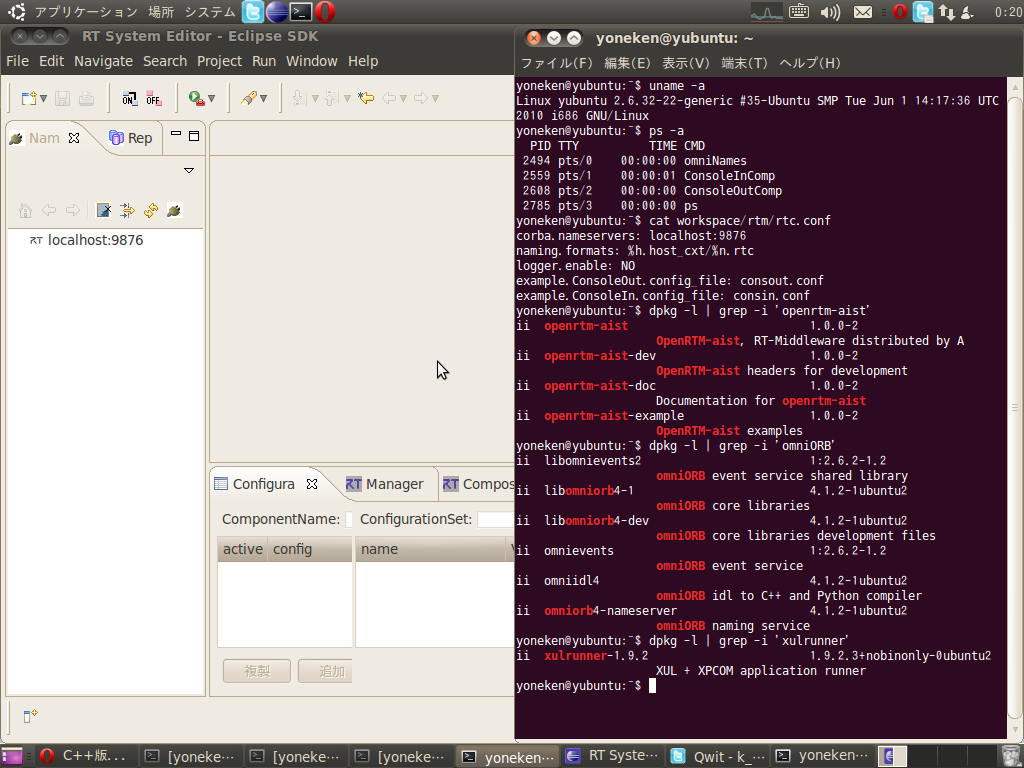
Task: Expand the external tools run dropdown
Action: tap(211, 99)
